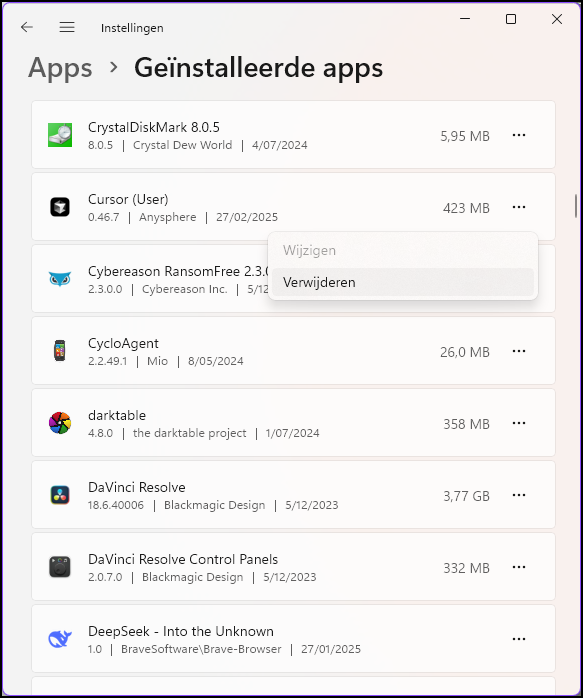Open more options for DaVinci Resolve Control Panels

[519, 568]
